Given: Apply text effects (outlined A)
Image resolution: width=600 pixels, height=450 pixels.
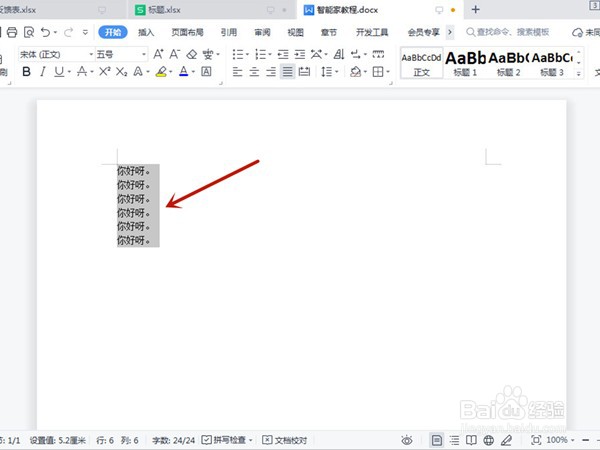Looking at the screenshot, I should pos(138,72).
